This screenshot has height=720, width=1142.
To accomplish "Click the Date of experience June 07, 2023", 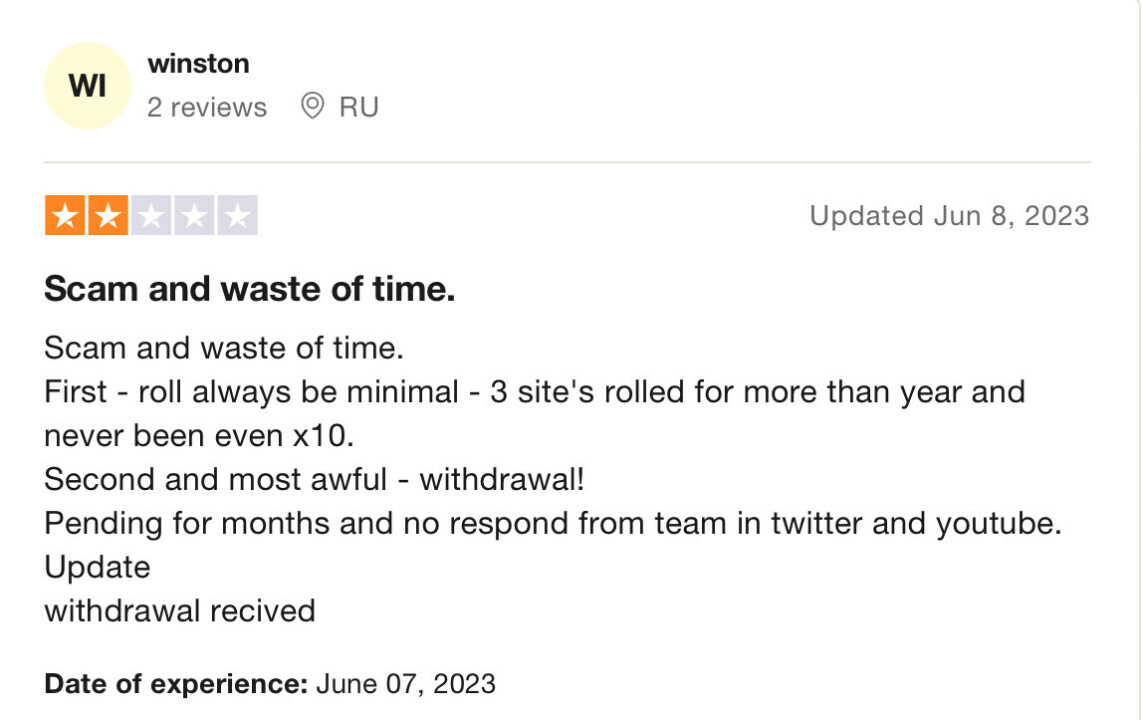I will pyautogui.click(x=269, y=684).
